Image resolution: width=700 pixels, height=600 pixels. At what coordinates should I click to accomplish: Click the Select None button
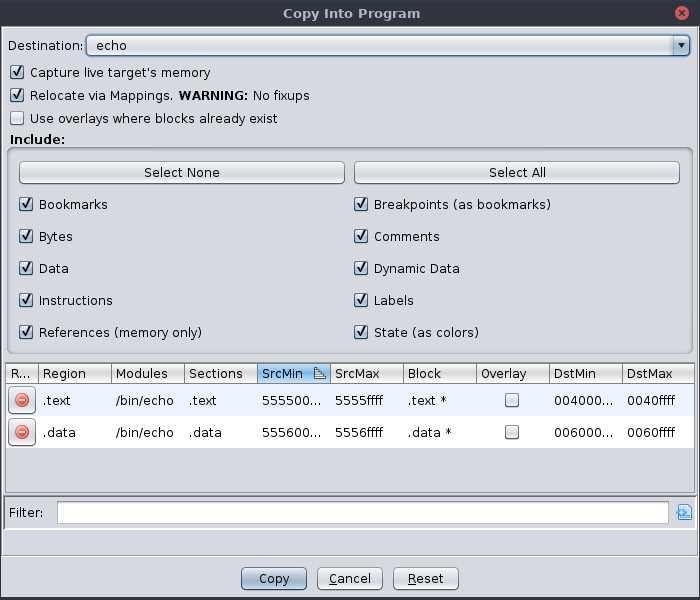181,172
